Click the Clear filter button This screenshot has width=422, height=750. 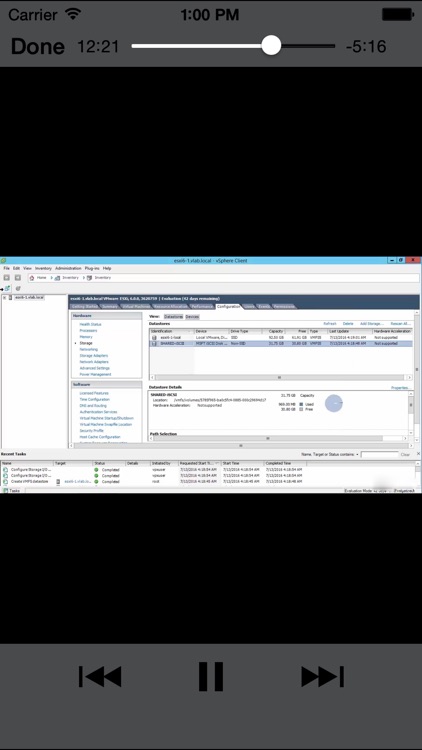pos(405,454)
